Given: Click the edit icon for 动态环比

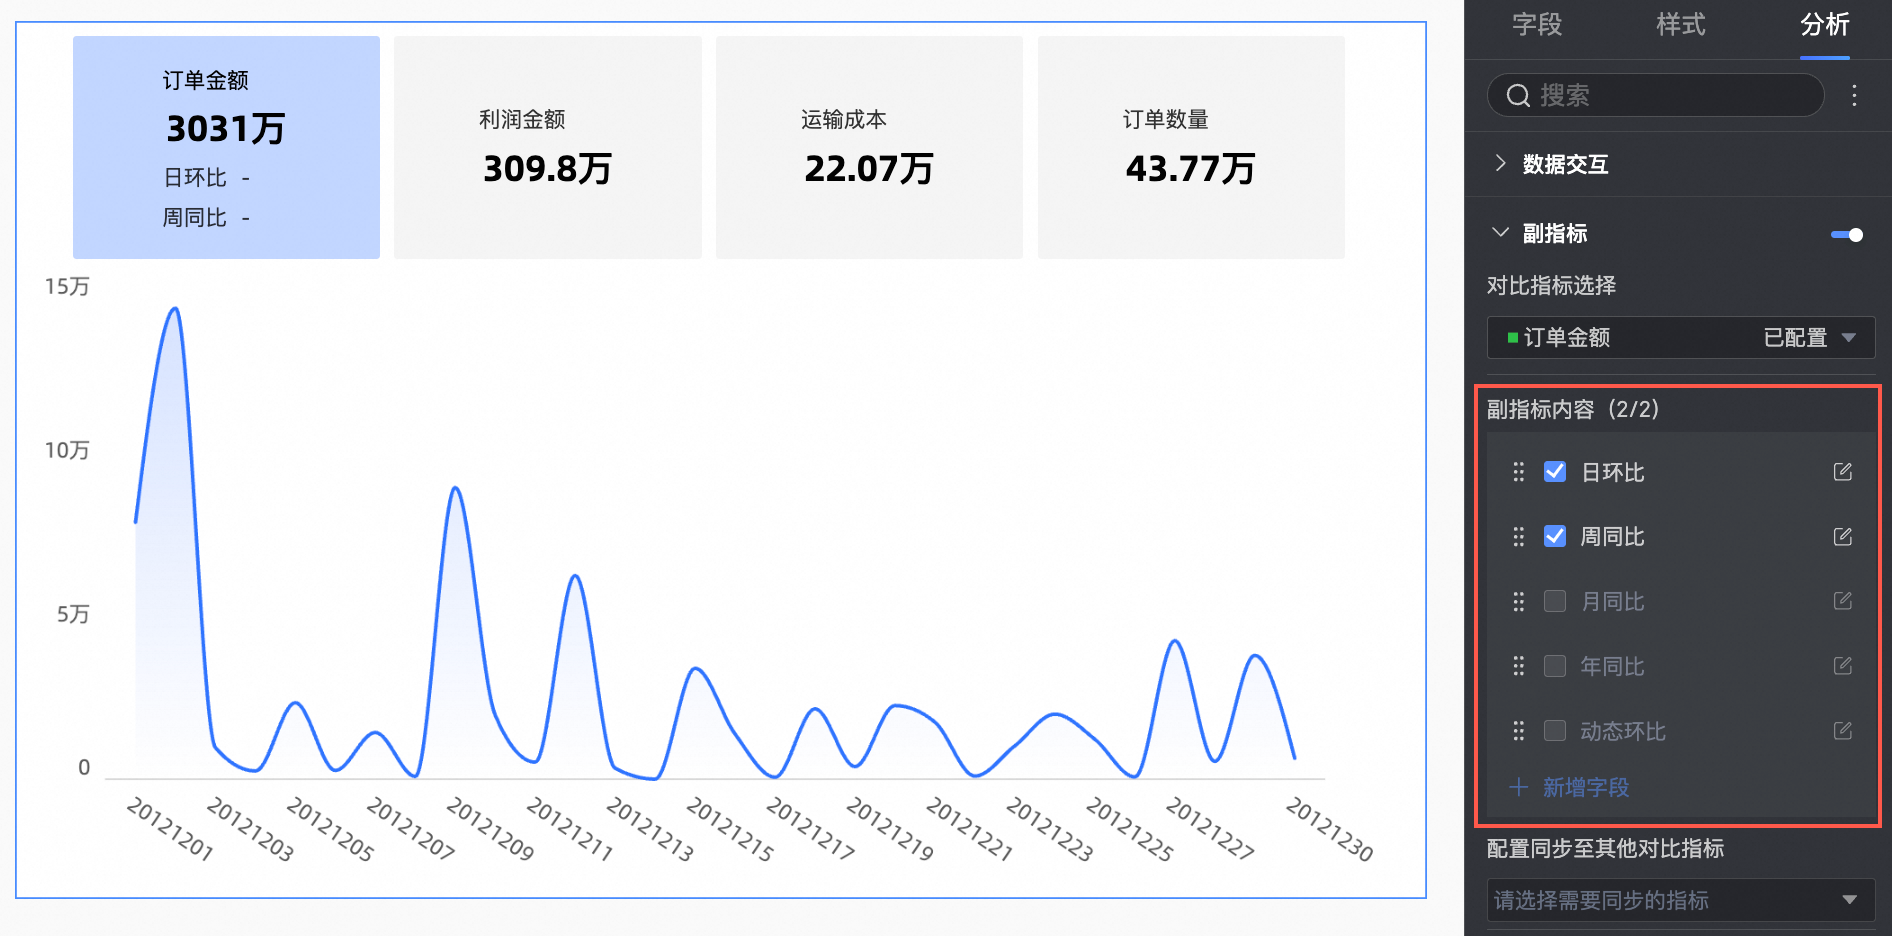Looking at the screenshot, I should (x=1842, y=731).
